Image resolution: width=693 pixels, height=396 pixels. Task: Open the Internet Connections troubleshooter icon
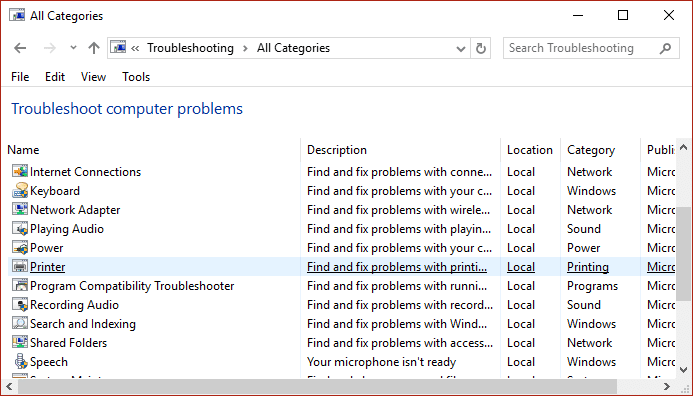(x=20, y=171)
